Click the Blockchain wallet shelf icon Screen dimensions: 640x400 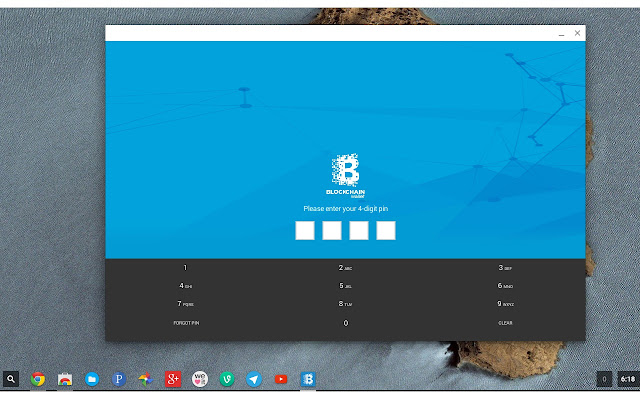click(308, 379)
